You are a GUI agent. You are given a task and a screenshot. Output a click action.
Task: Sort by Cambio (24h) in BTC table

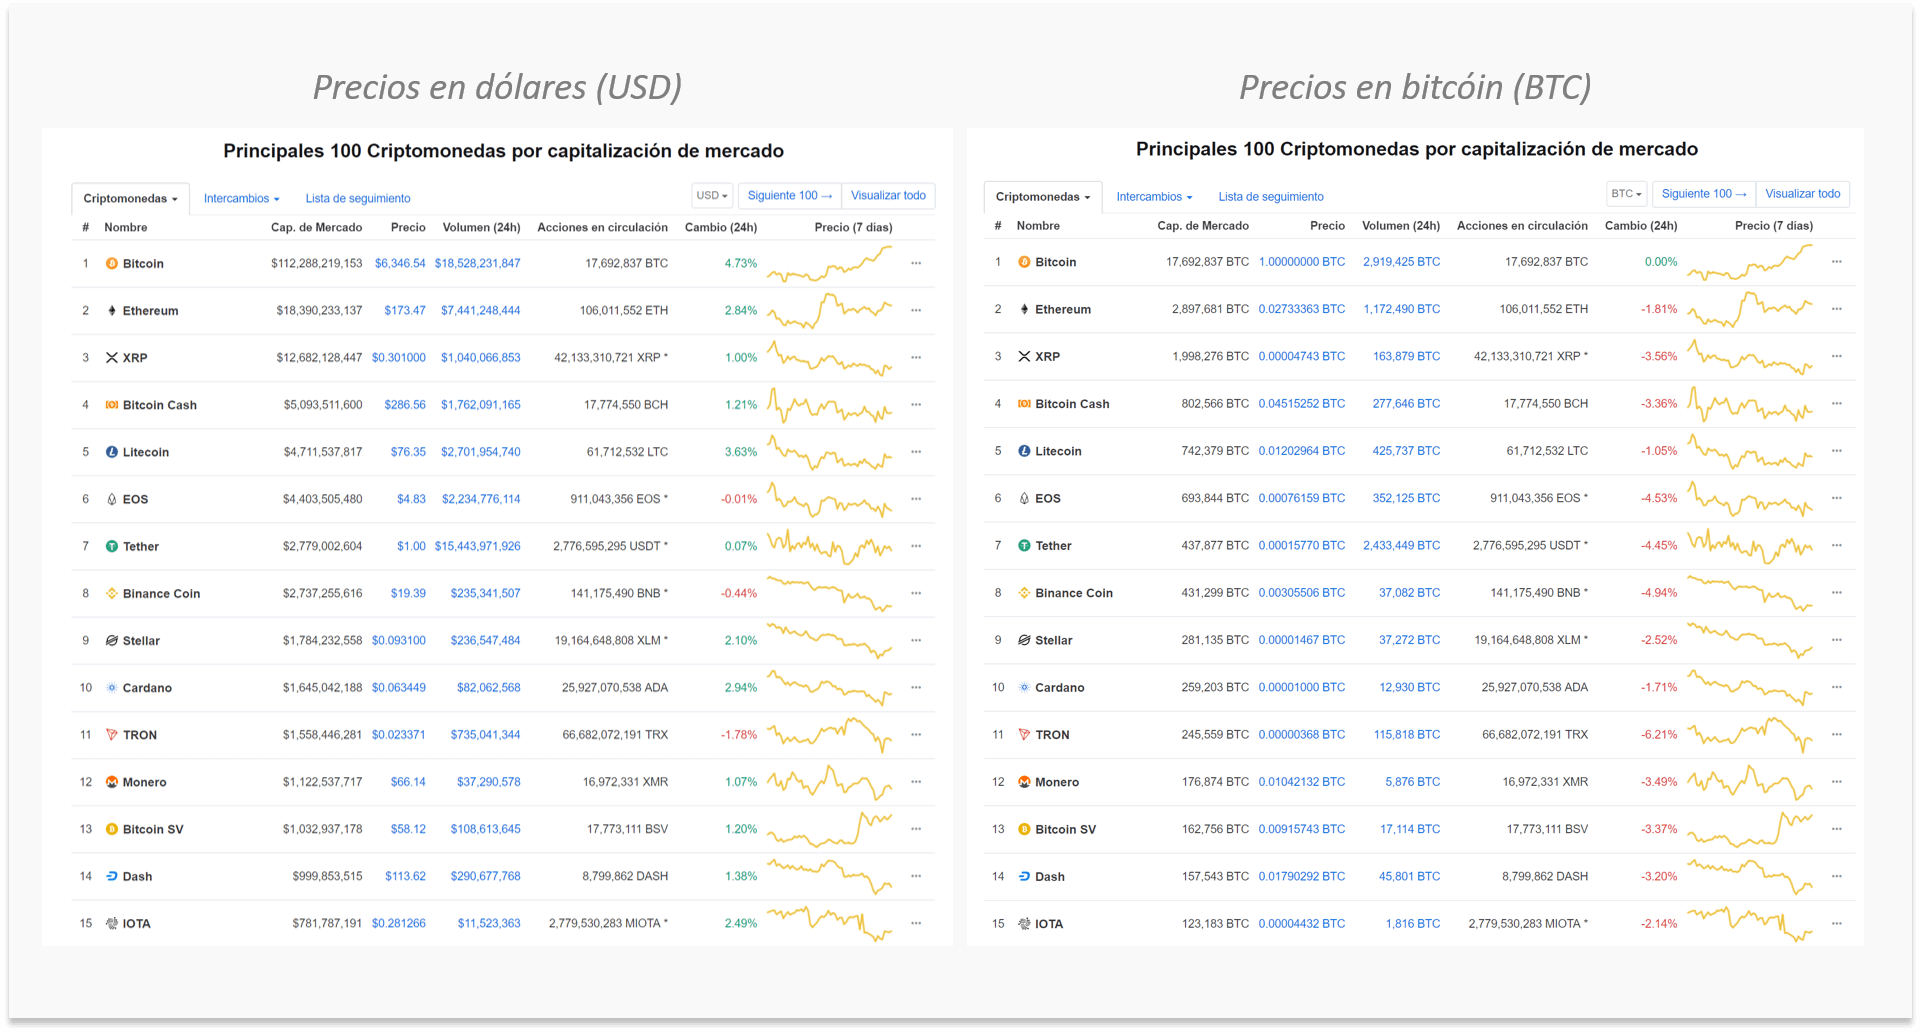click(x=1641, y=226)
